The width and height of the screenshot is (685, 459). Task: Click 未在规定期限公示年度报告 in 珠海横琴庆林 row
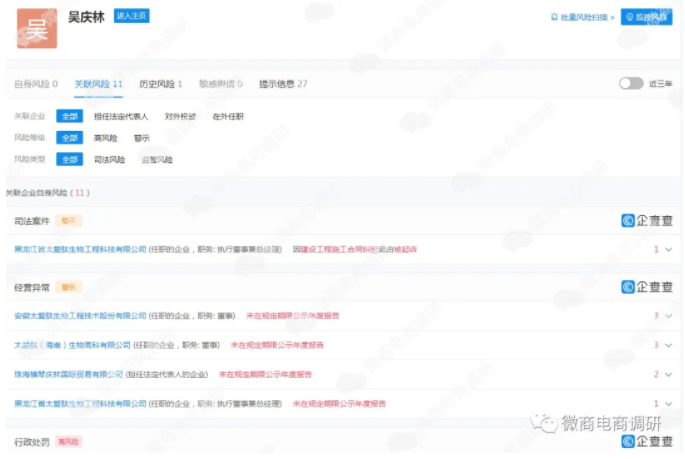tap(265, 374)
